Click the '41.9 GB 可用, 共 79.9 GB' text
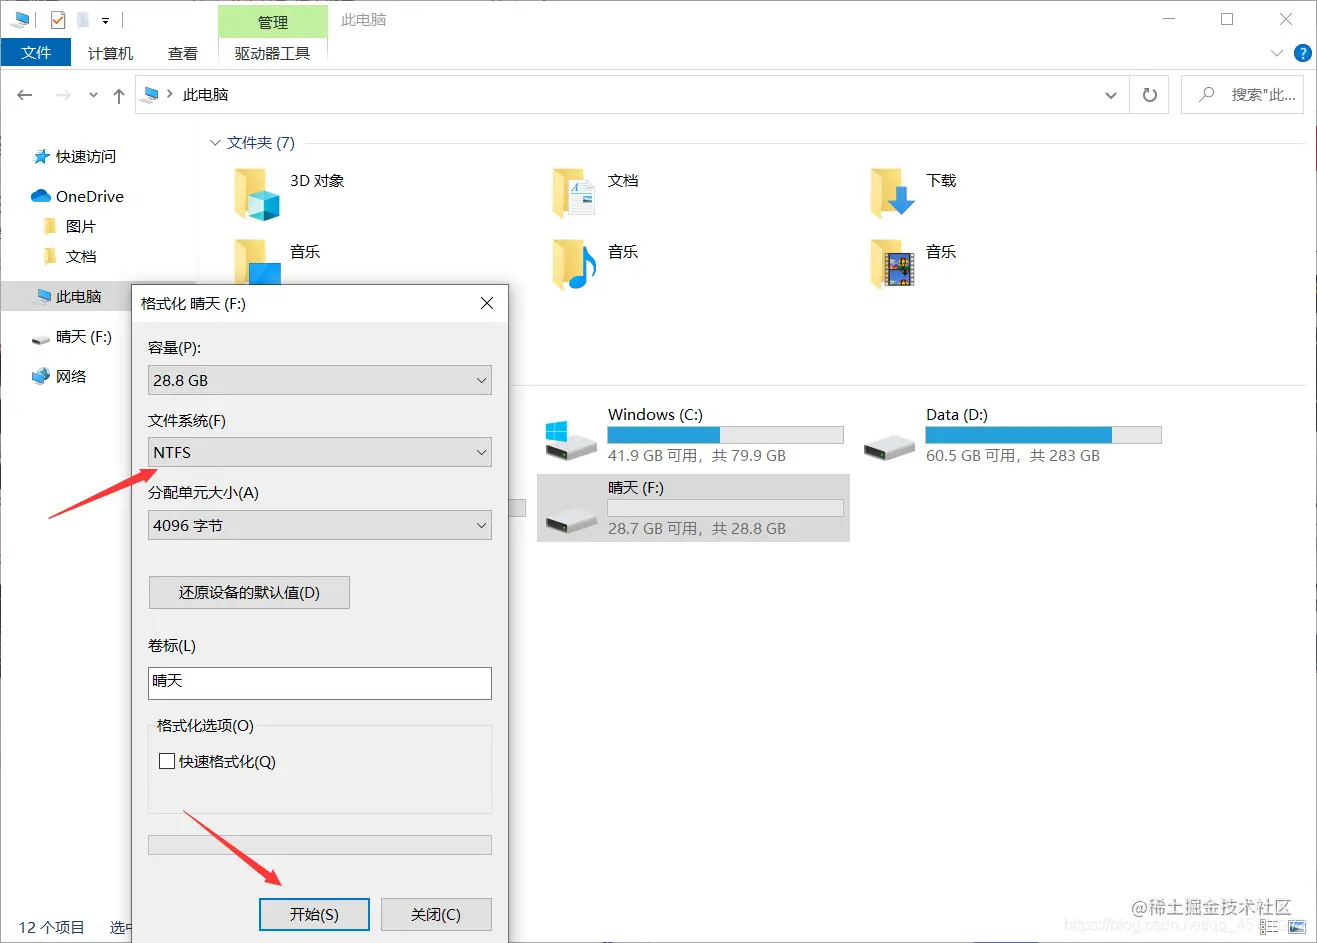The image size is (1317, 943). (697, 455)
